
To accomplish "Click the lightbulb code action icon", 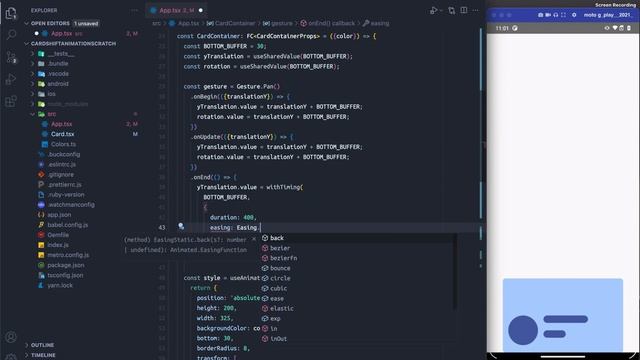I will pos(181,227).
